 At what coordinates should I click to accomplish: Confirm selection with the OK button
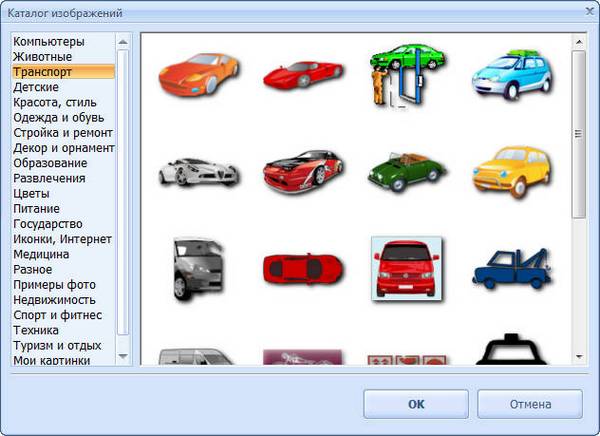[416, 404]
